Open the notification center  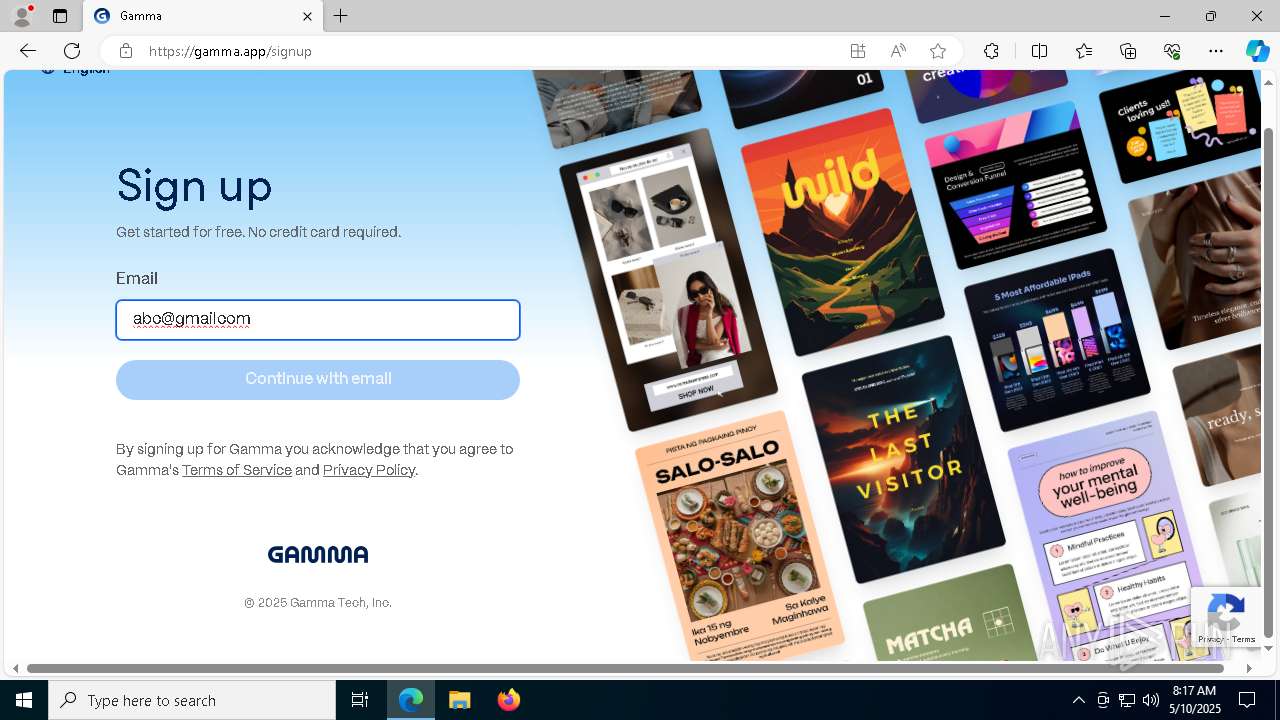click(1247, 700)
